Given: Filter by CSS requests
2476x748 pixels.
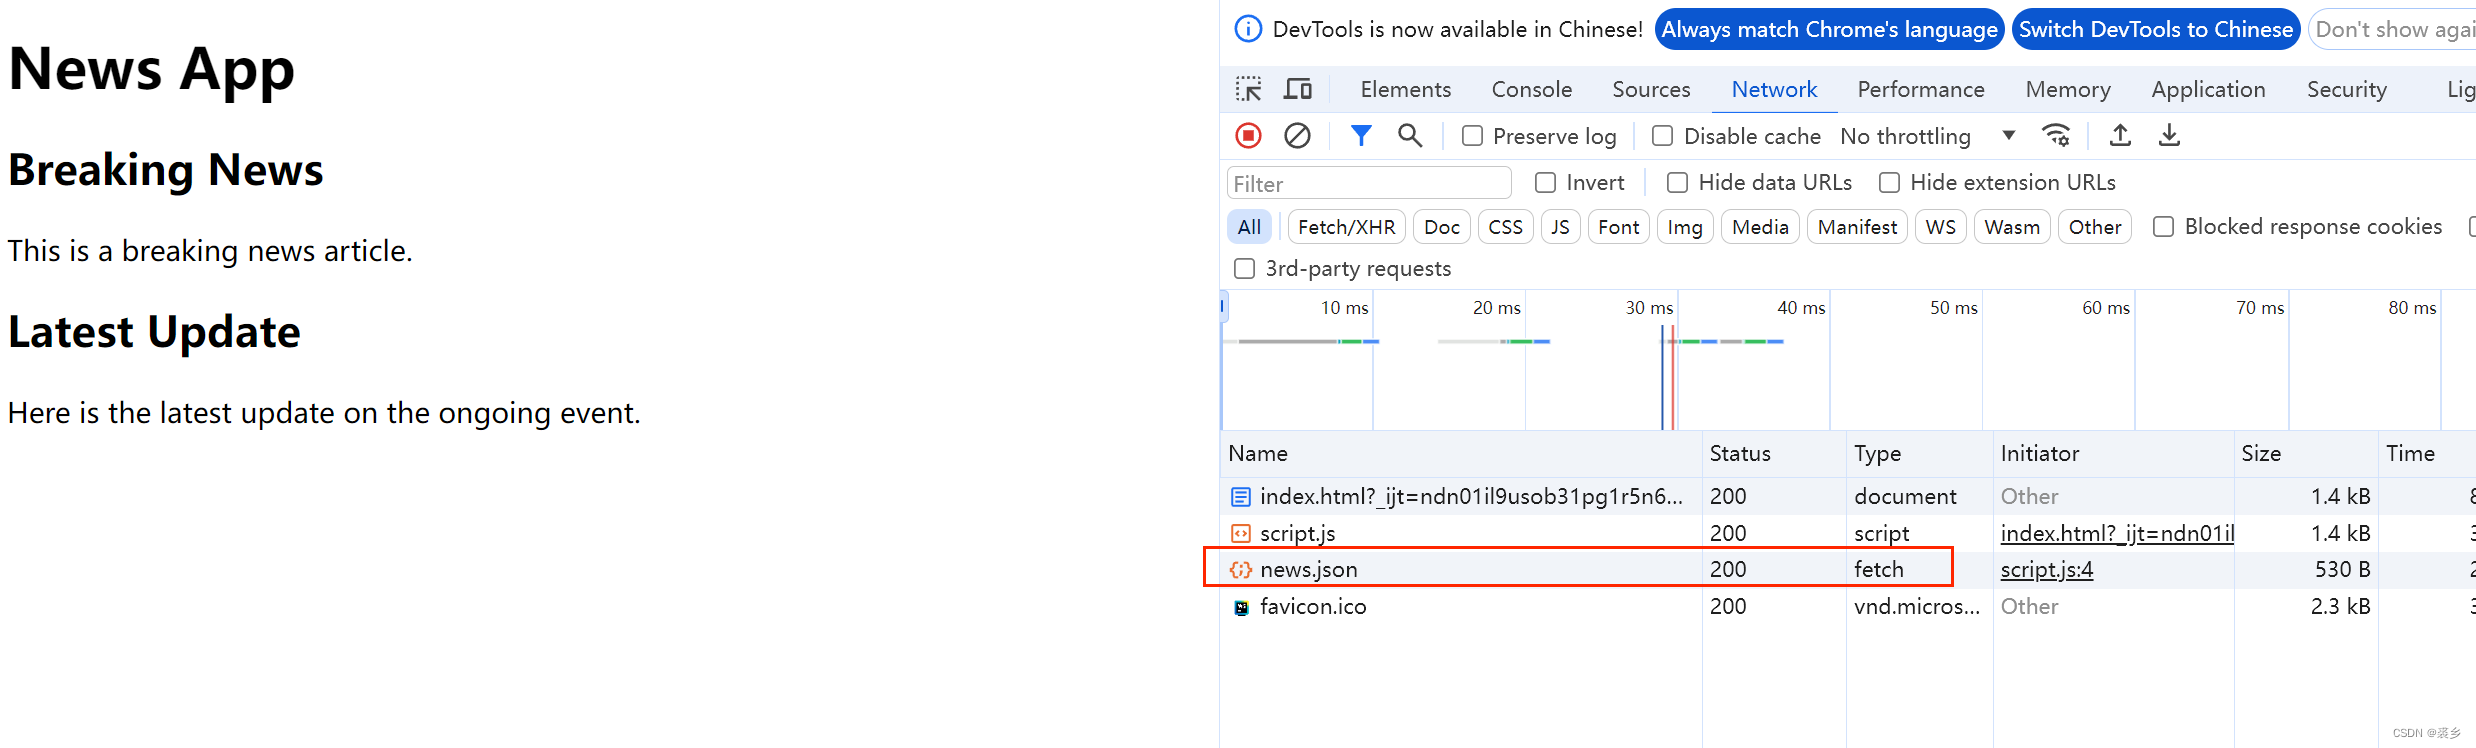Looking at the screenshot, I should (1505, 227).
